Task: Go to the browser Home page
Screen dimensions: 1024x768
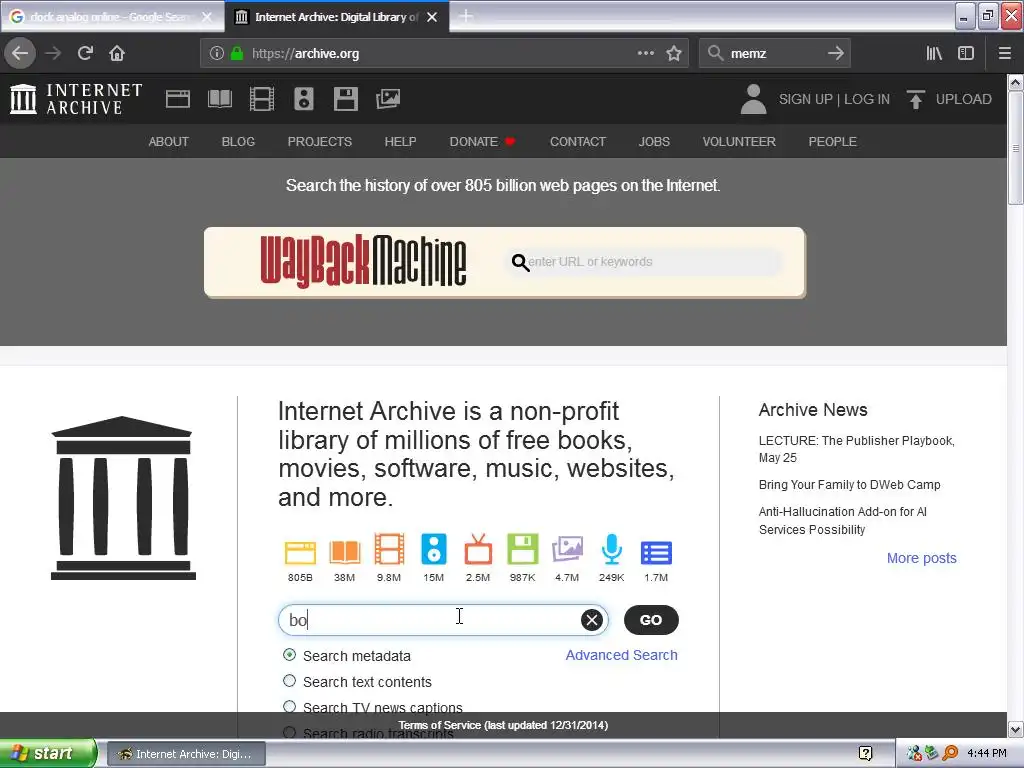Action: [117, 53]
